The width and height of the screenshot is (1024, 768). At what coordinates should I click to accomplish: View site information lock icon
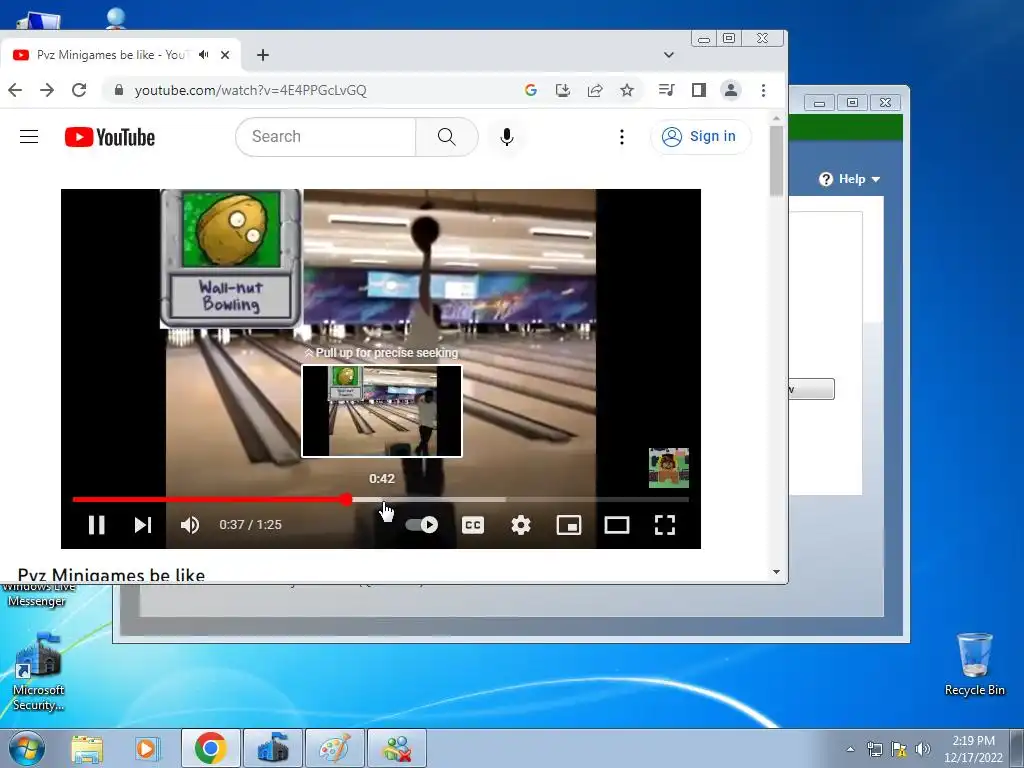pyautogui.click(x=119, y=90)
